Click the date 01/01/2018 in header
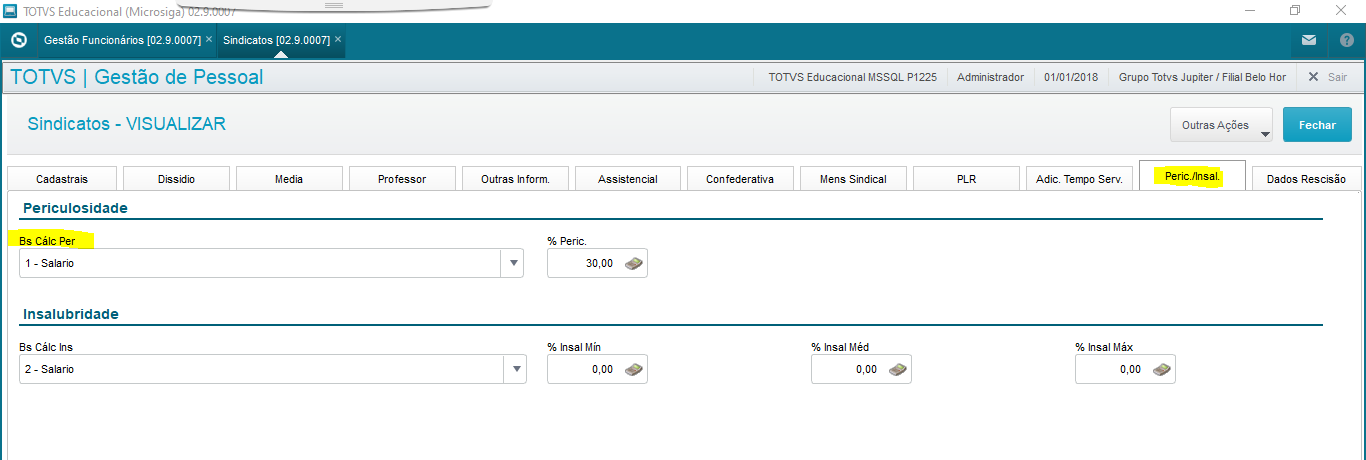Viewport: 1366px width, 460px height. click(x=1071, y=77)
